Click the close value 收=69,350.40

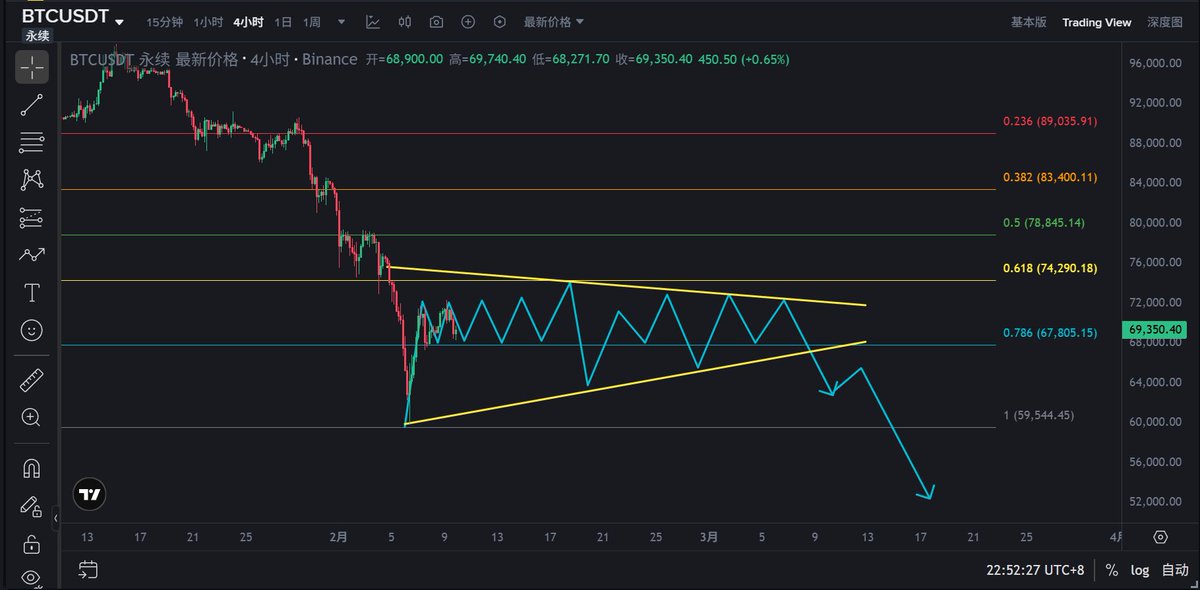tap(655, 59)
